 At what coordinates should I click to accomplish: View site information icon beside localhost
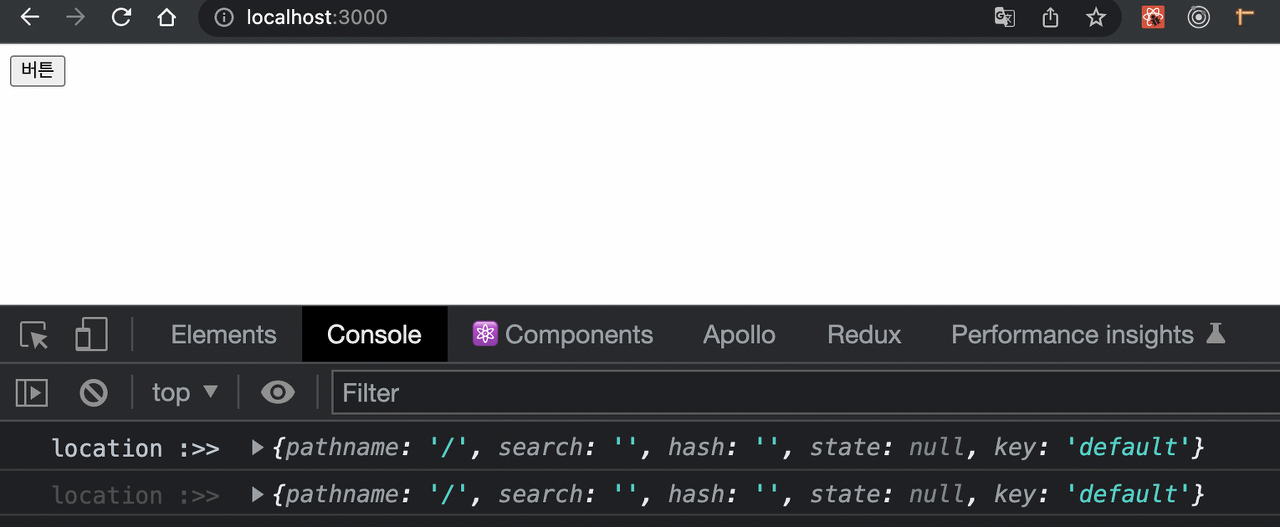tap(225, 17)
